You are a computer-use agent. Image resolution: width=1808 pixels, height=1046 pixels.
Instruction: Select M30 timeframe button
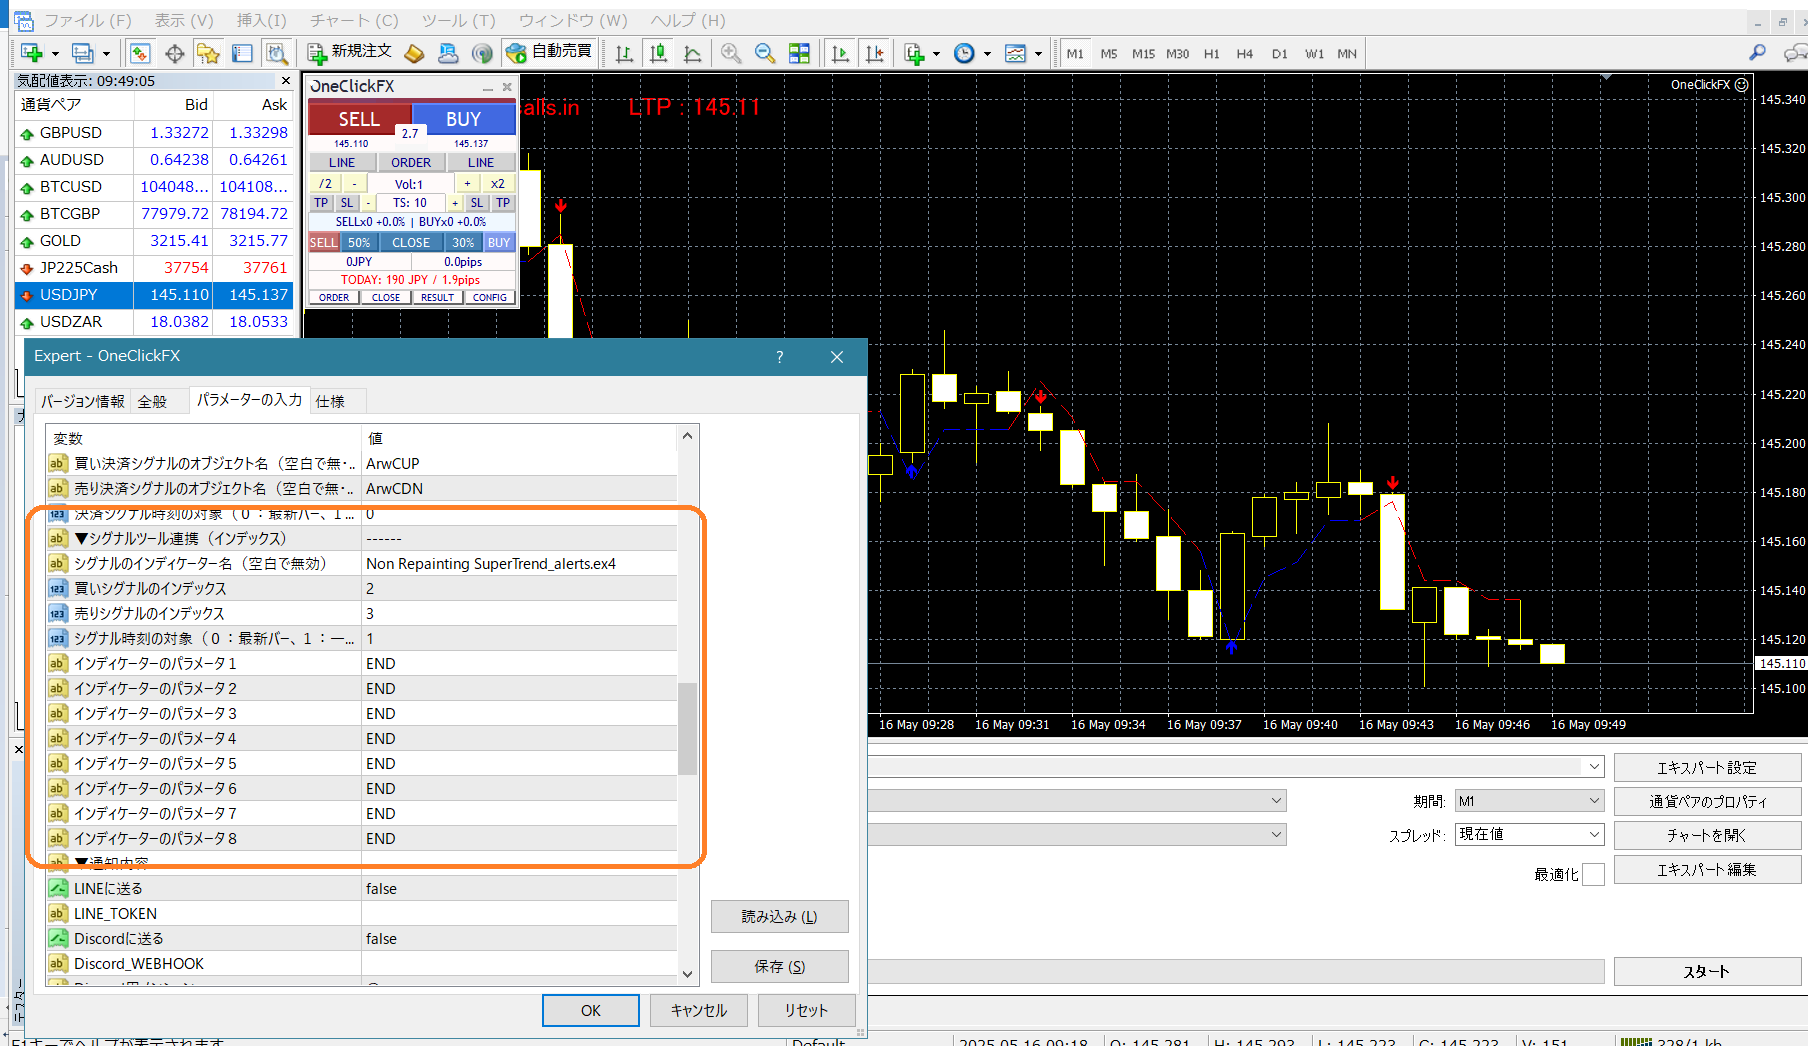point(1177,53)
